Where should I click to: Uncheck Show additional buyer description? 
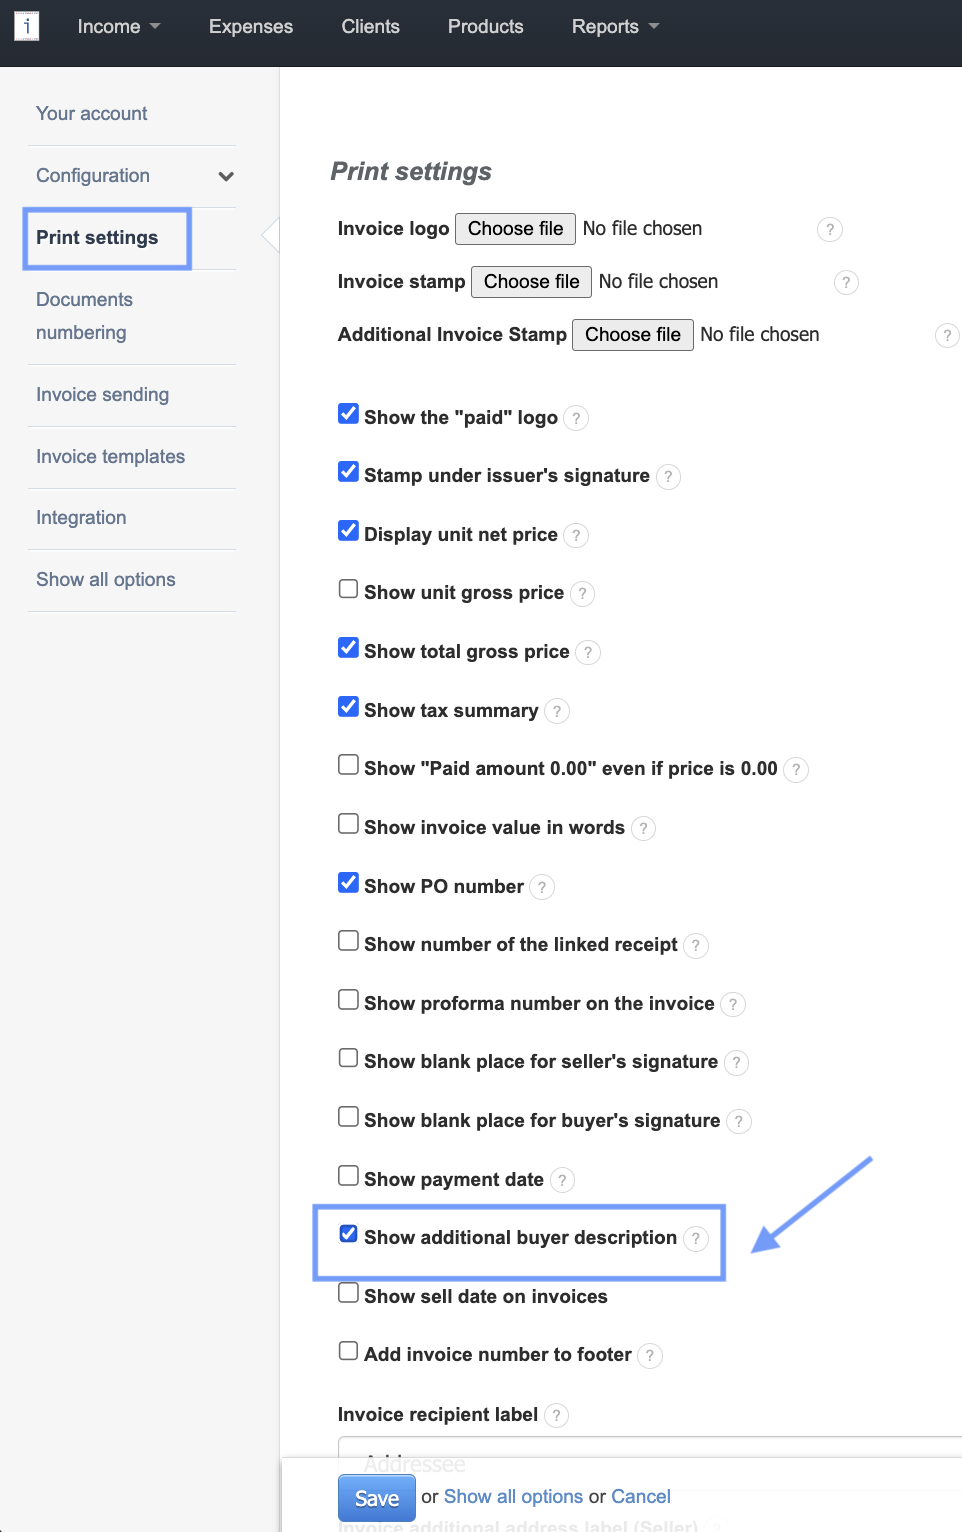348,1234
